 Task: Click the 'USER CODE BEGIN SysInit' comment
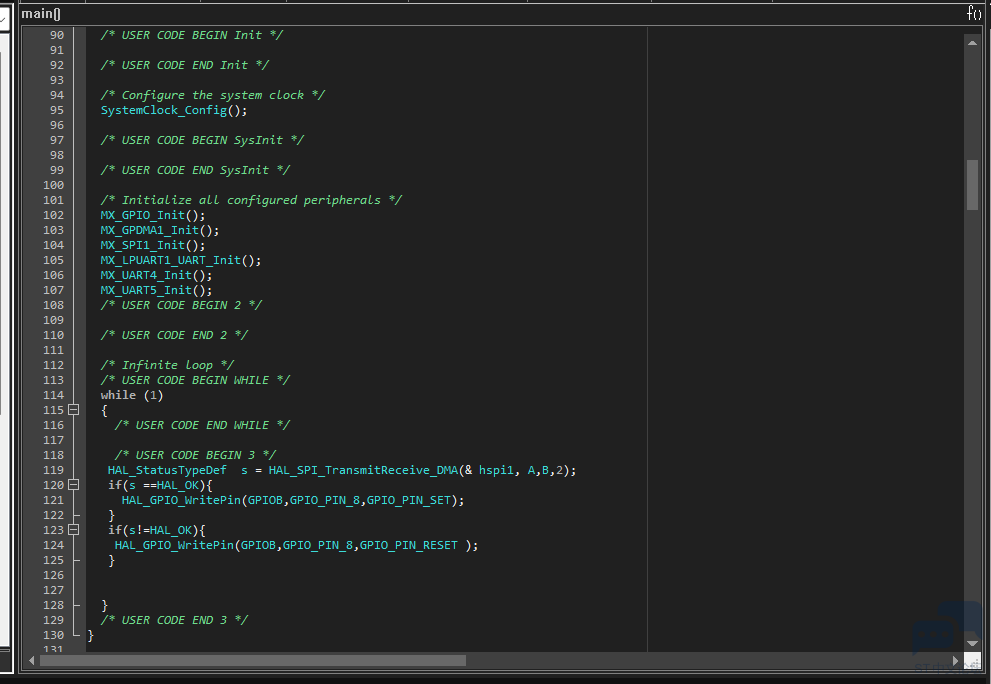click(202, 140)
